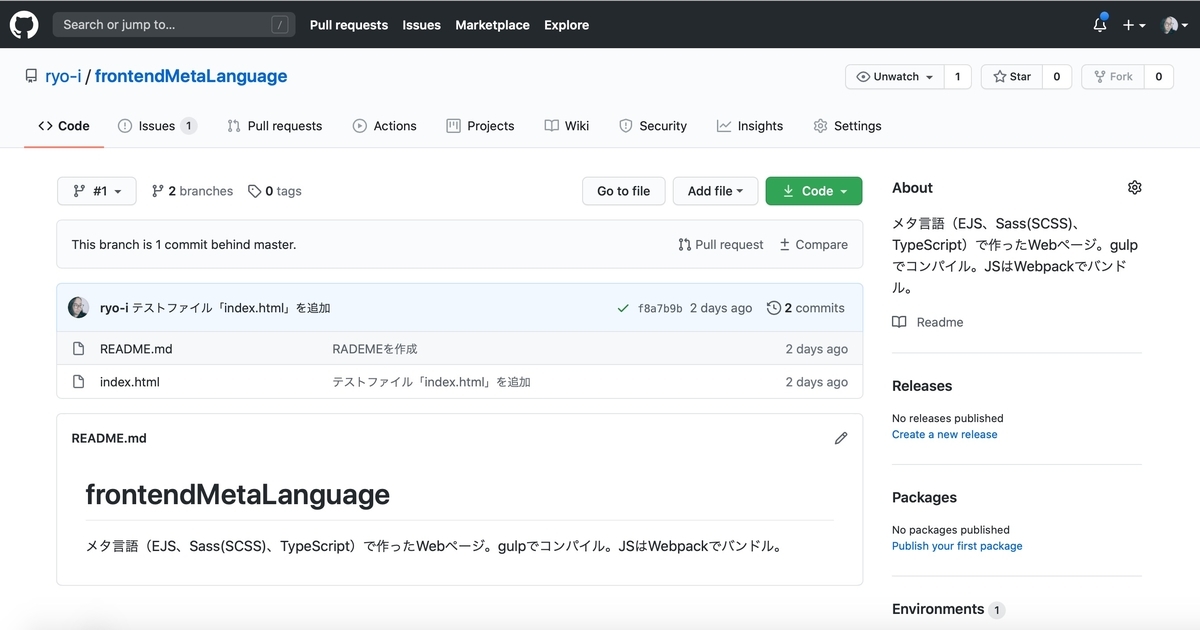Create a Pull request from this branch

[x=720, y=244]
